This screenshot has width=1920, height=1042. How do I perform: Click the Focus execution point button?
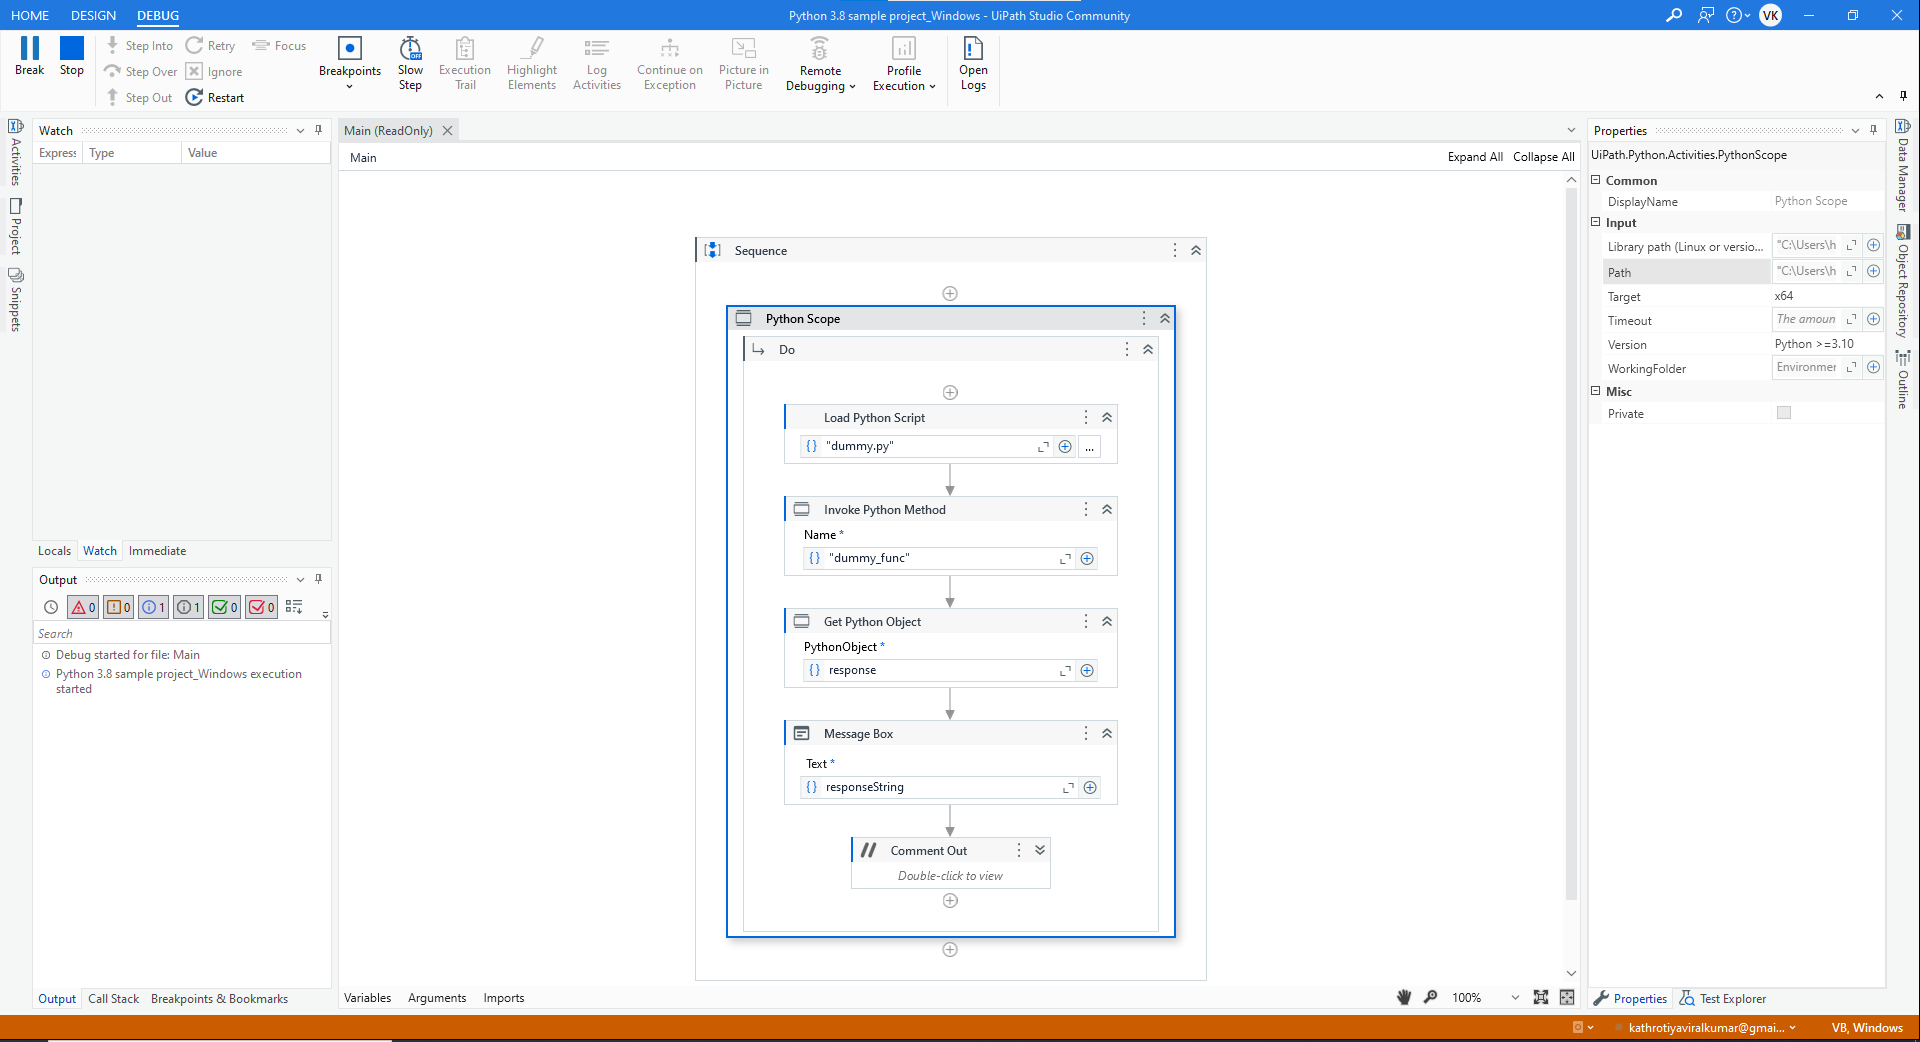click(279, 45)
